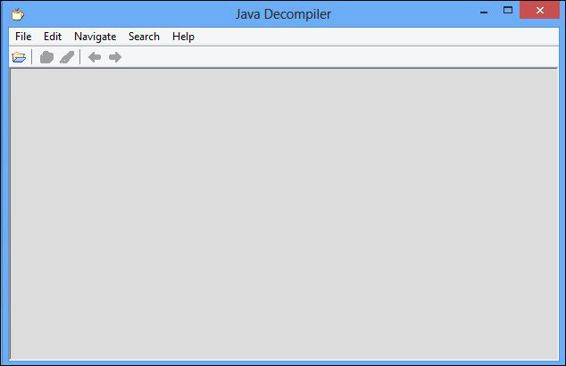Click separator between open and type icons
This screenshot has width=566, height=366.
click(x=32, y=57)
